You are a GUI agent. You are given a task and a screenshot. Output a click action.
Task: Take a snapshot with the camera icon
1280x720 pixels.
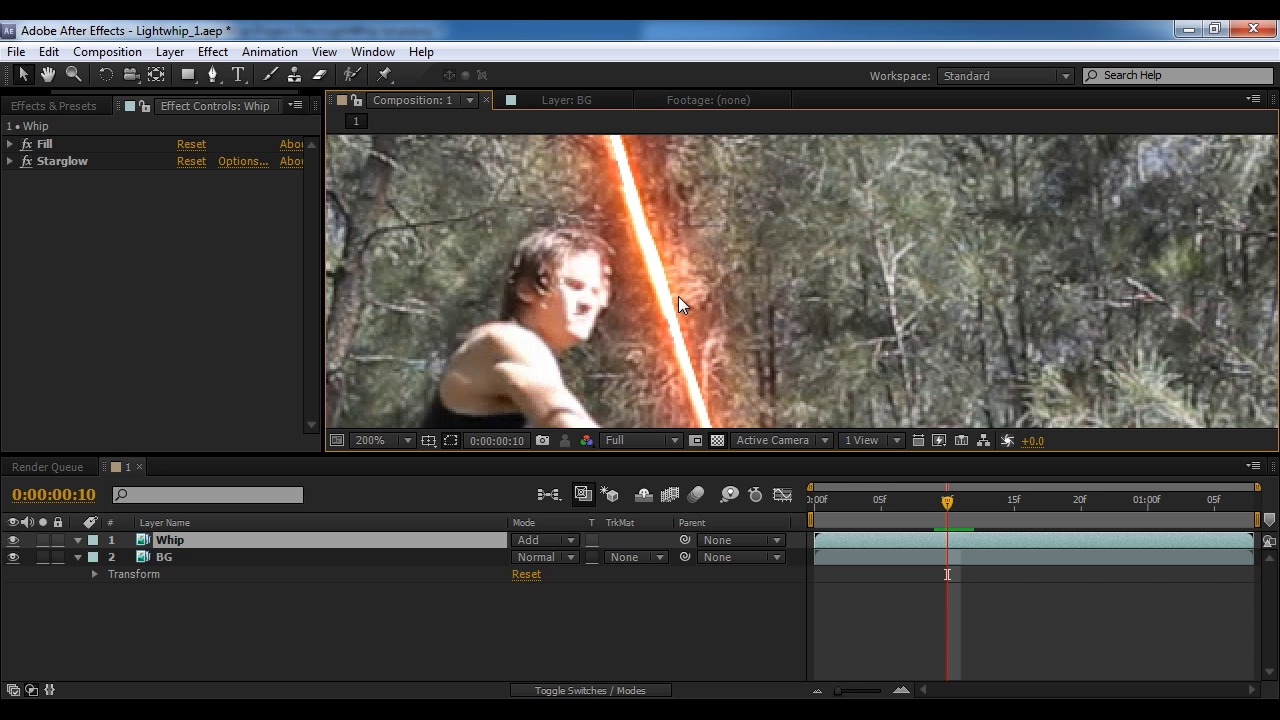click(x=542, y=440)
